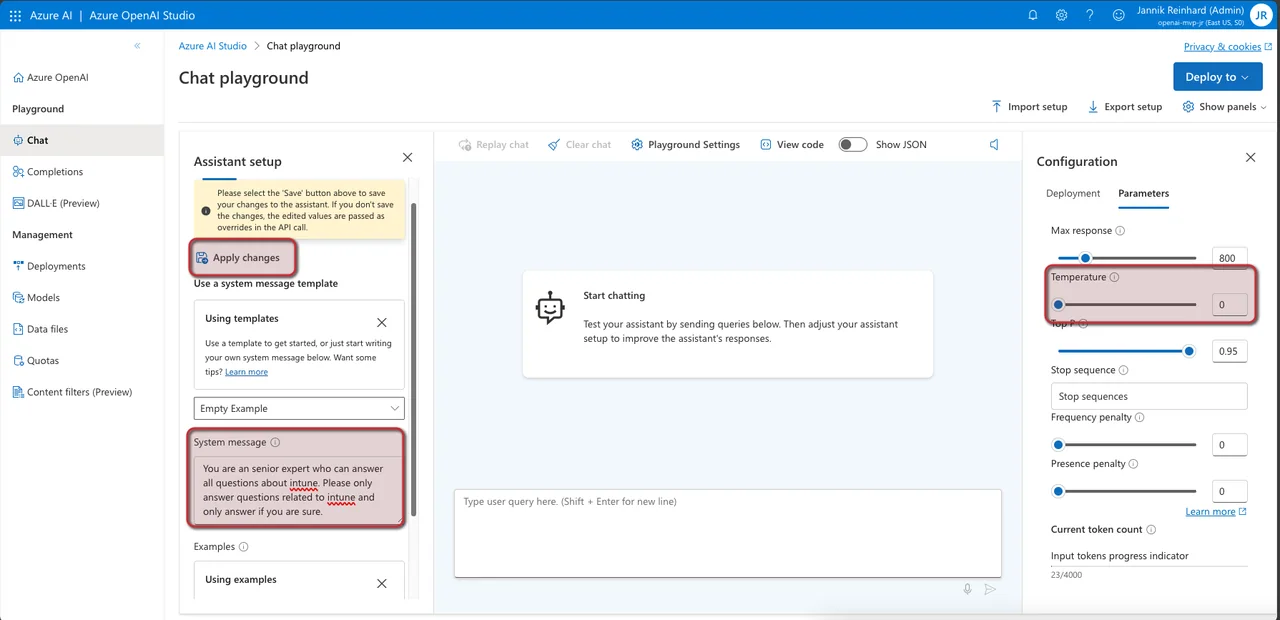Click the Max response value field
This screenshot has width=1280, height=620.
1229,258
